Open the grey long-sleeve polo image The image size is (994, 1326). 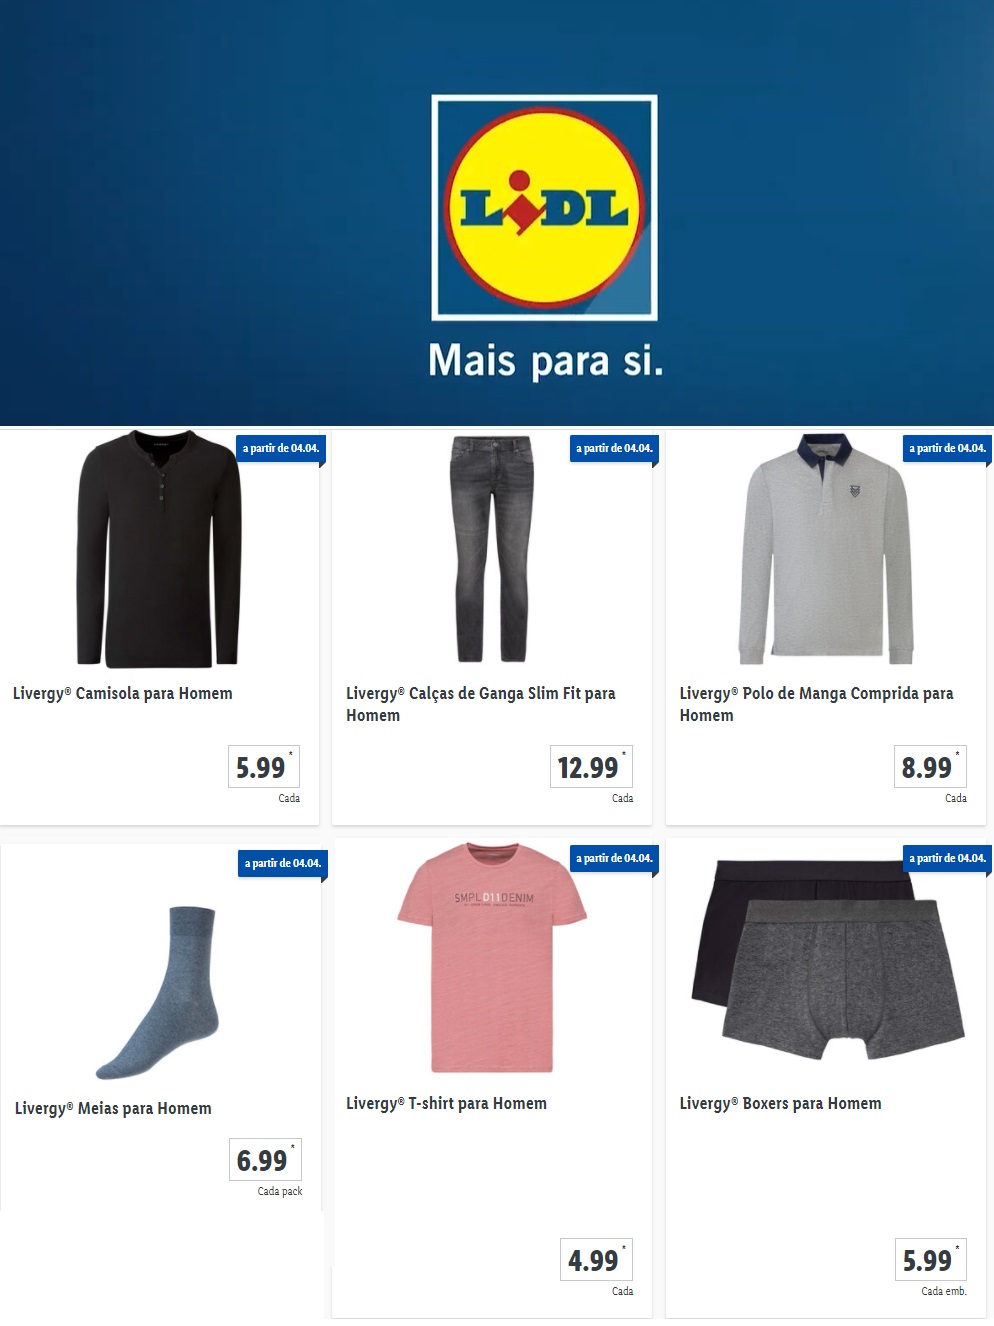coord(826,549)
